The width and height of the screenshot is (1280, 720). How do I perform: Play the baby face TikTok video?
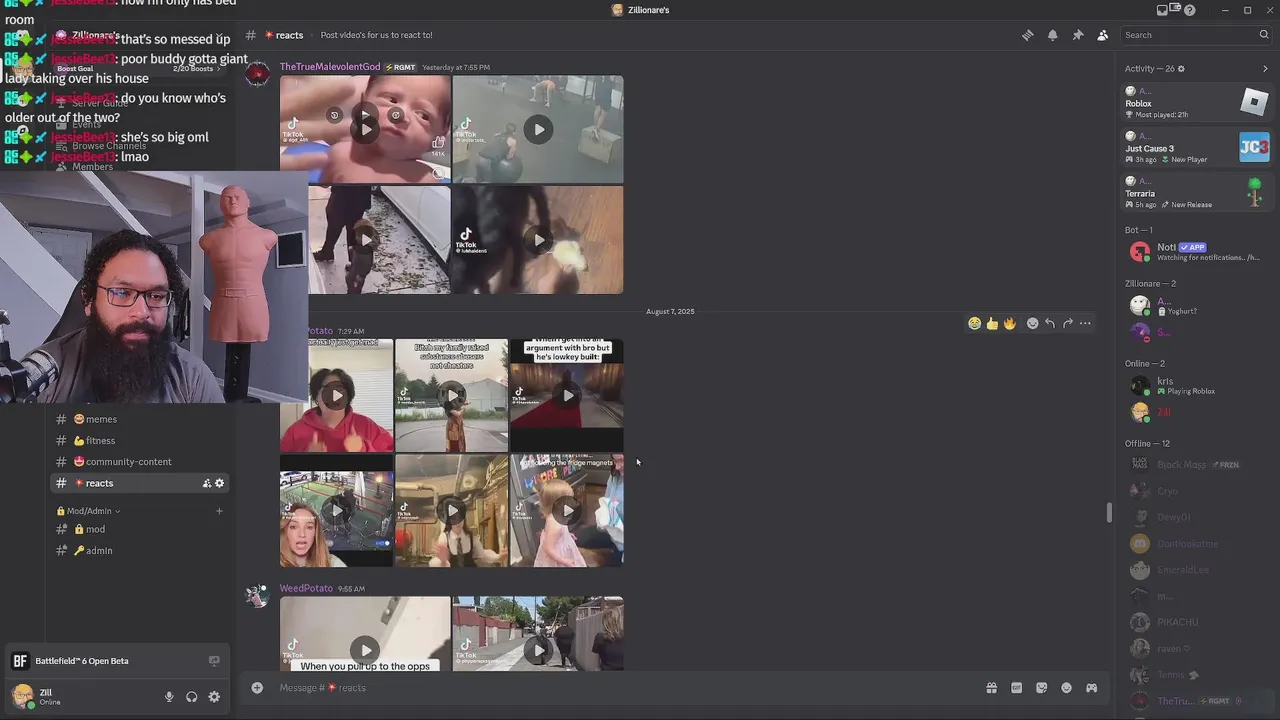coord(365,129)
